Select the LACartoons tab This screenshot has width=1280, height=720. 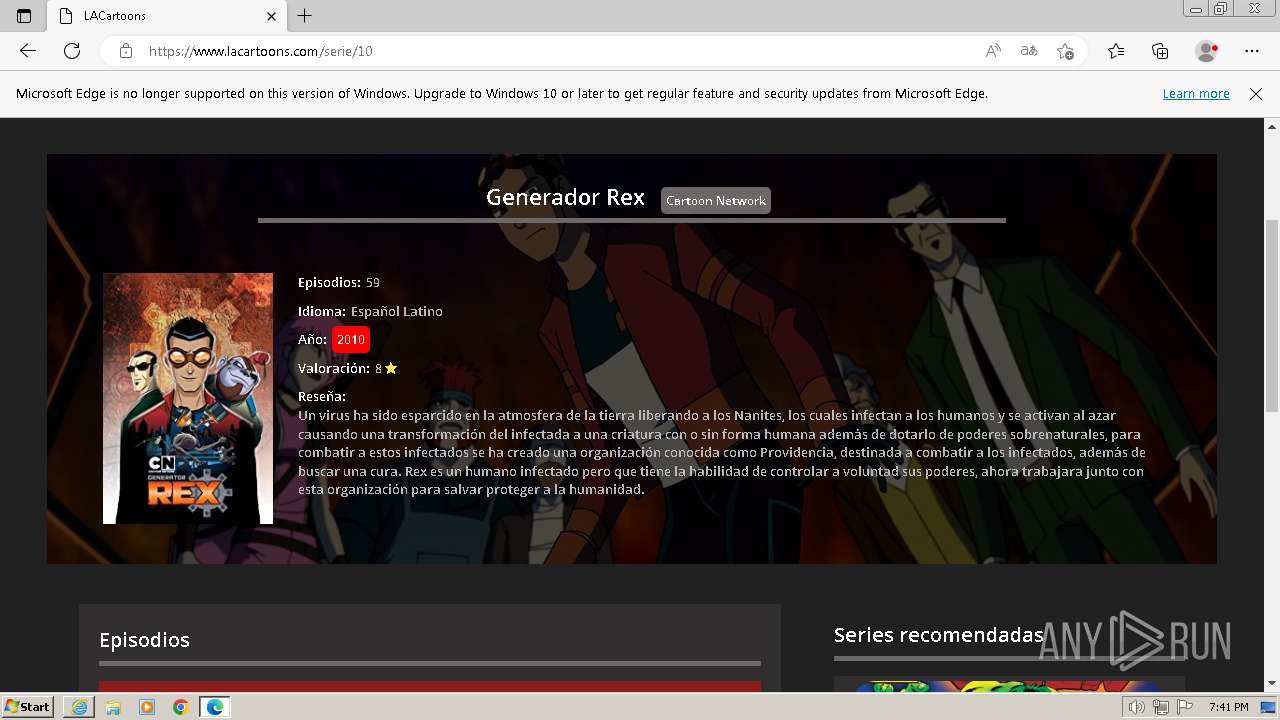168,16
